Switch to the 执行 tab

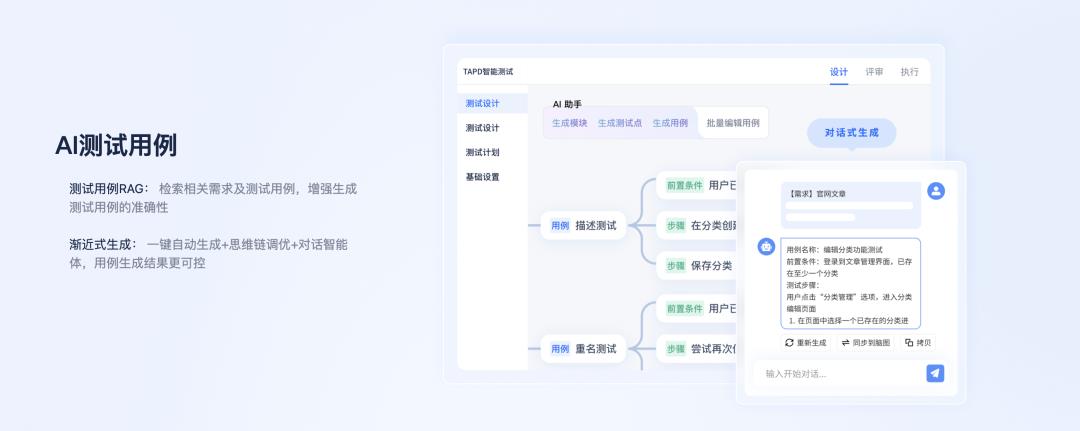909,72
